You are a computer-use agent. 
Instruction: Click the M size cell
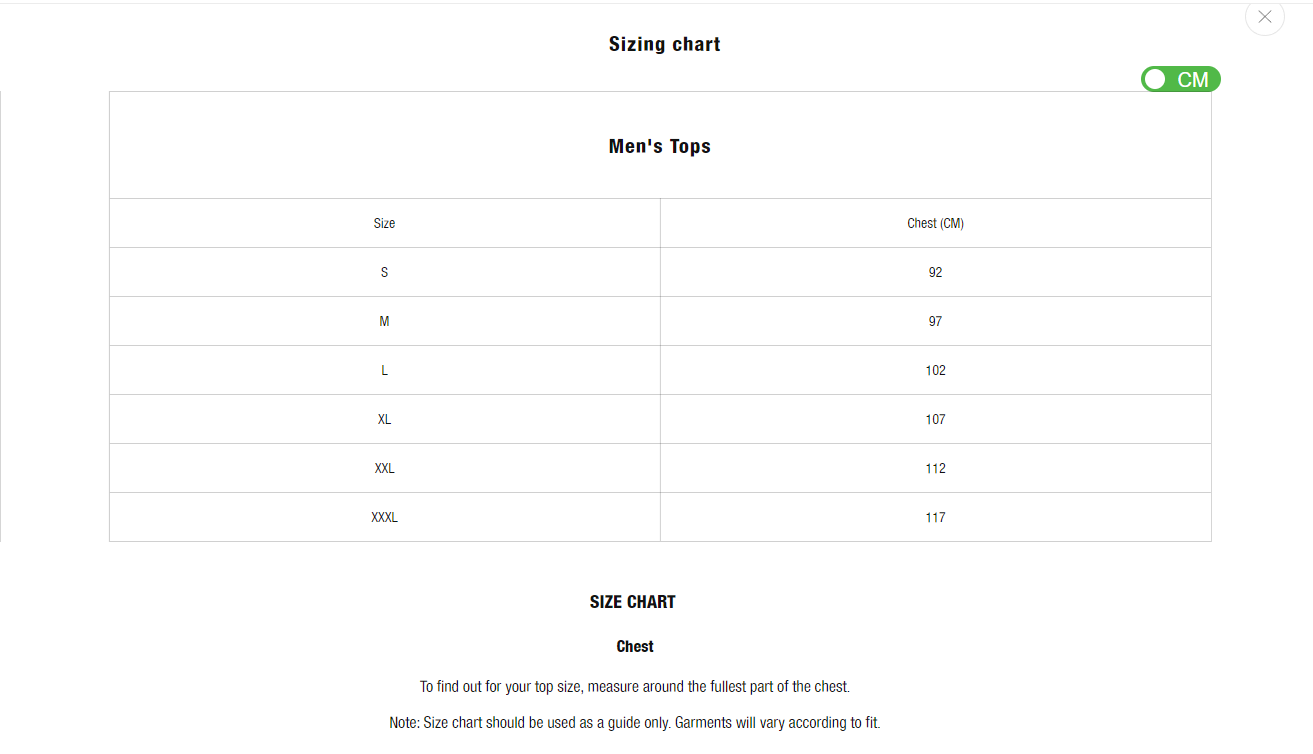click(384, 321)
